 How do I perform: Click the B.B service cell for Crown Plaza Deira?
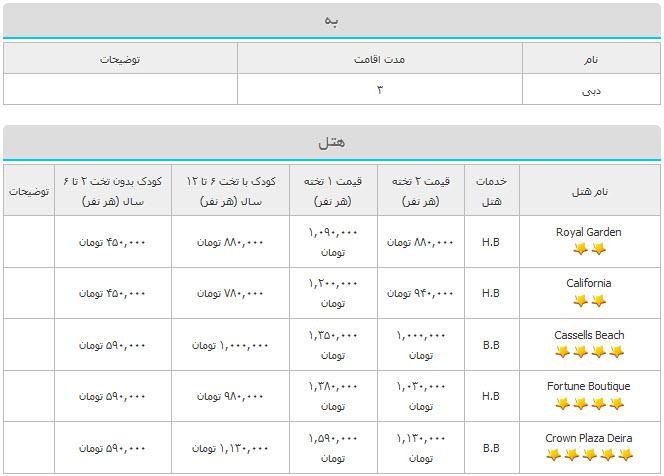491,448
